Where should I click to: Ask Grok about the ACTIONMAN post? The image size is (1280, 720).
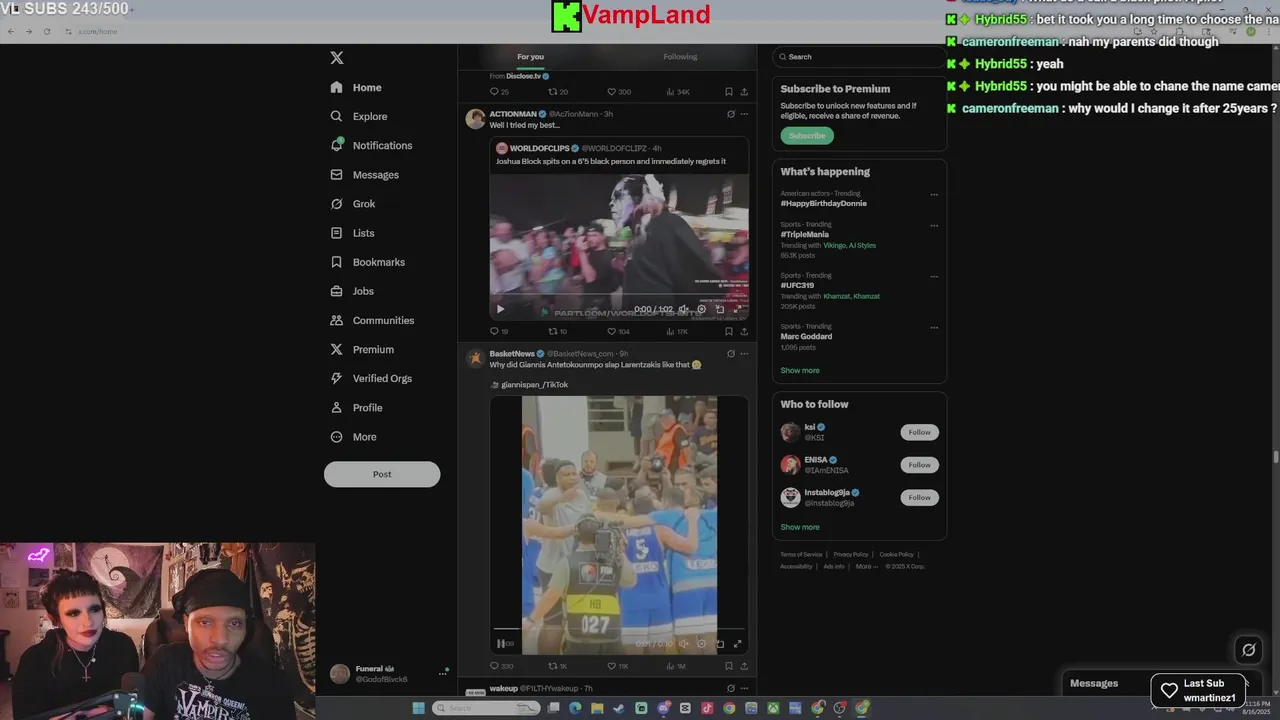click(731, 114)
